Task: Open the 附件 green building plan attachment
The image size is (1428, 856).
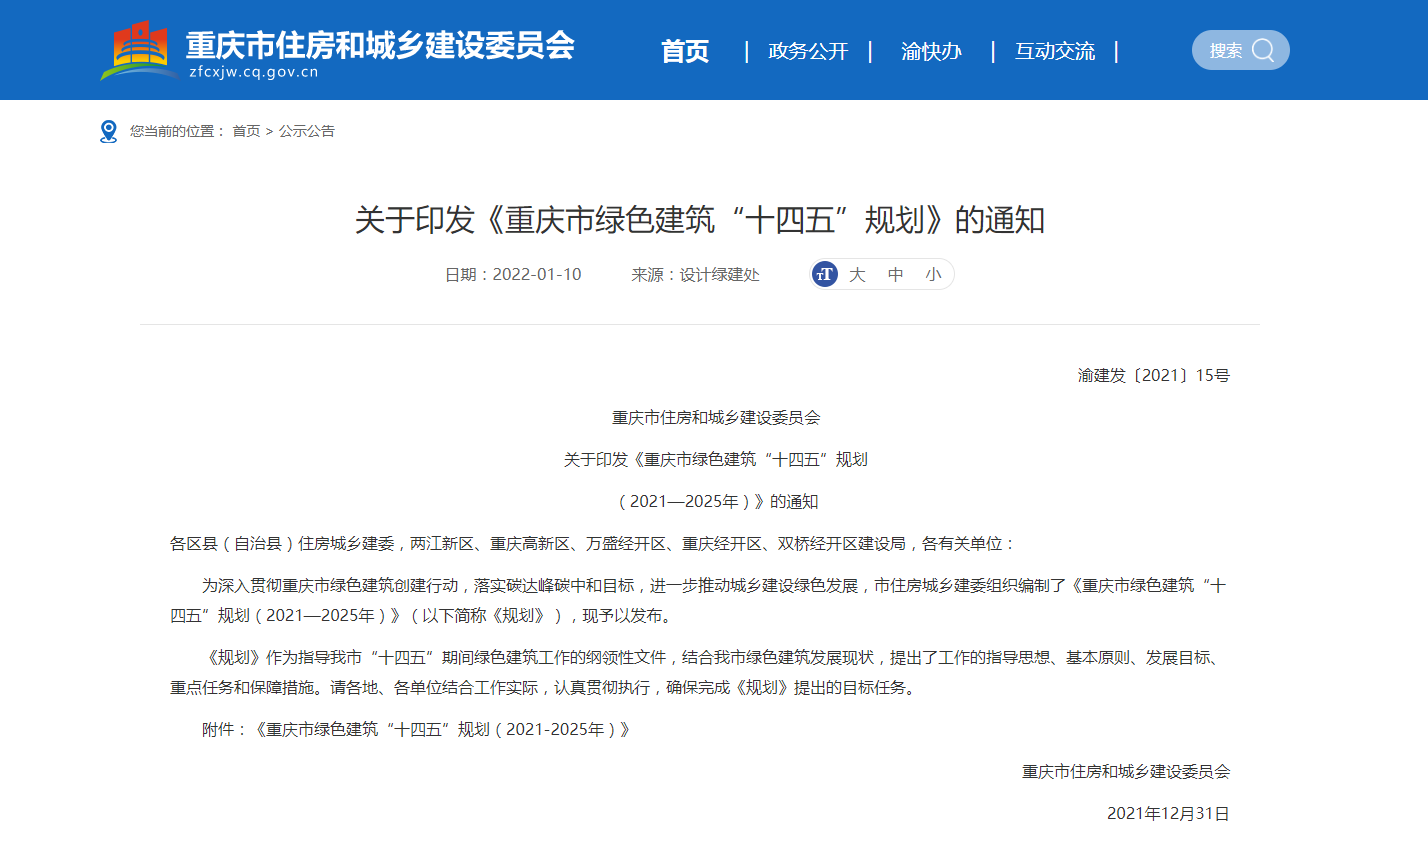Action: 443,729
